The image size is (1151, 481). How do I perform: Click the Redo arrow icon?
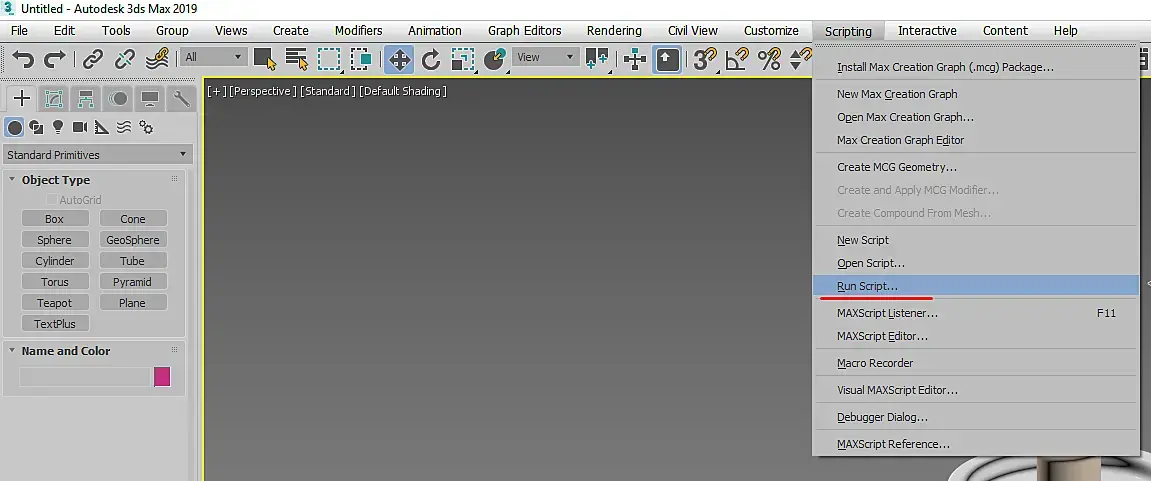click(55, 59)
